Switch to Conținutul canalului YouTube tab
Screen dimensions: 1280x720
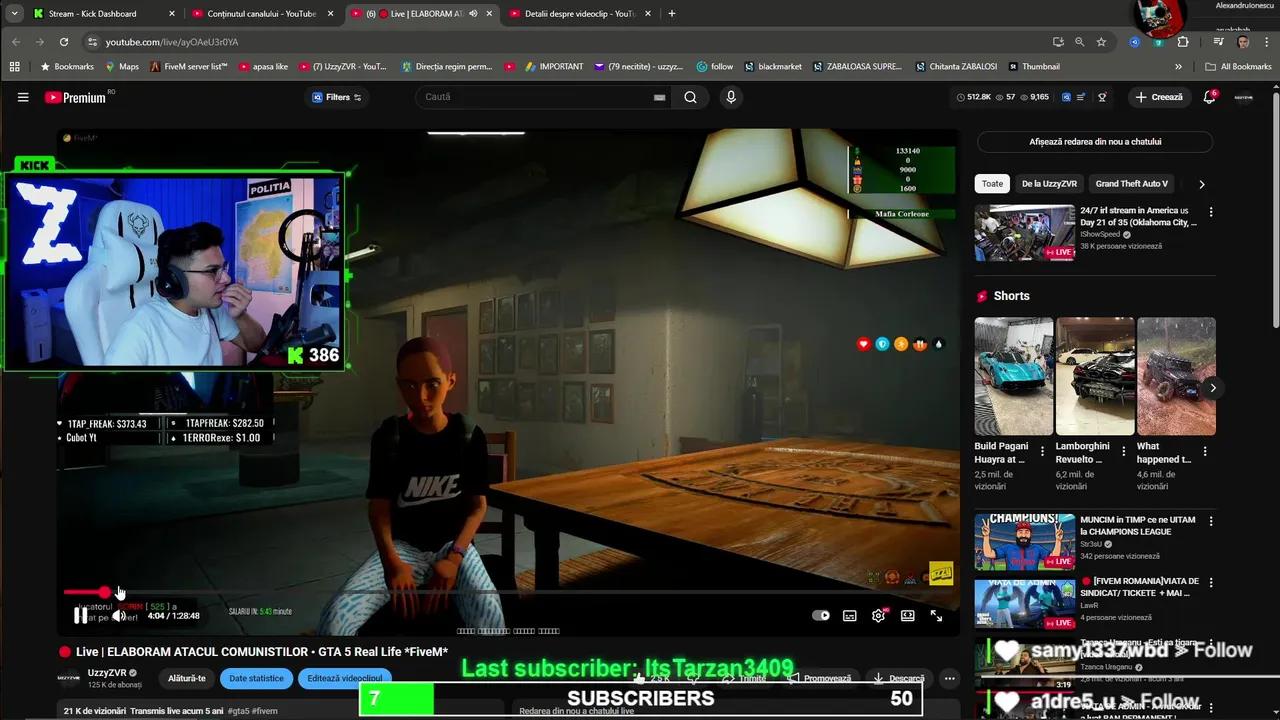(262, 14)
